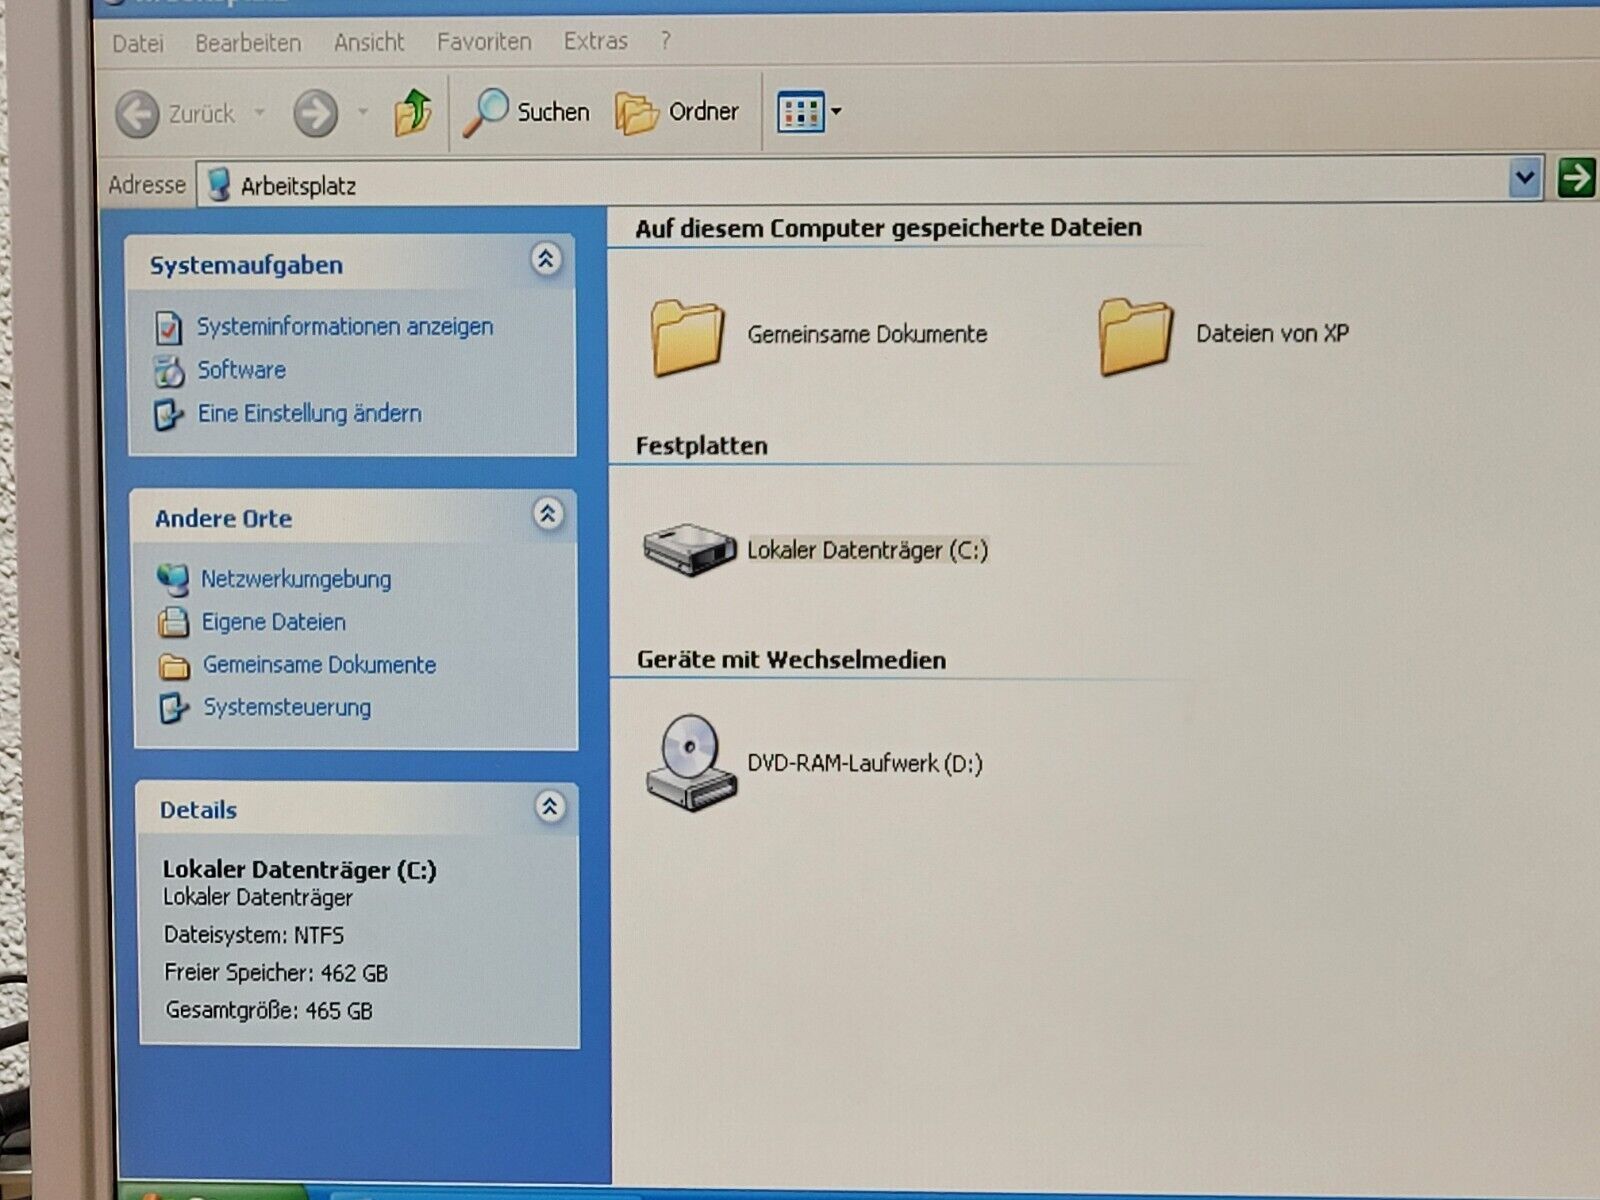This screenshot has width=1600, height=1200.
Task: Open the Ansicht menu
Action: click(x=369, y=42)
